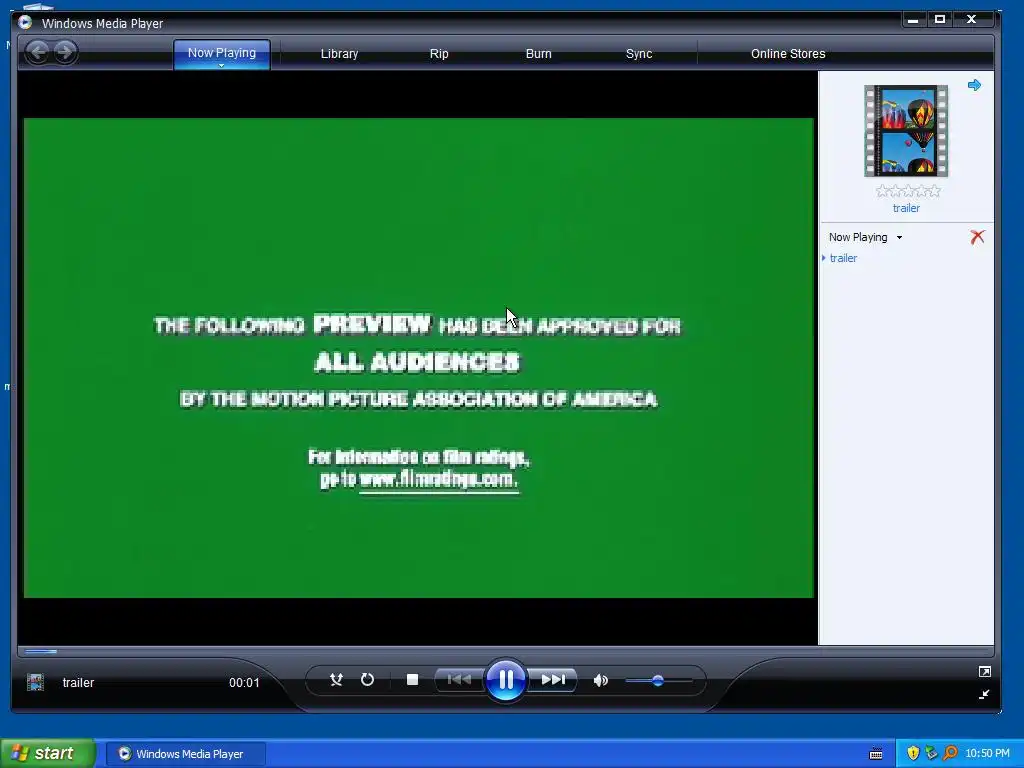
Task: Click the green video playback area
Action: point(418,358)
